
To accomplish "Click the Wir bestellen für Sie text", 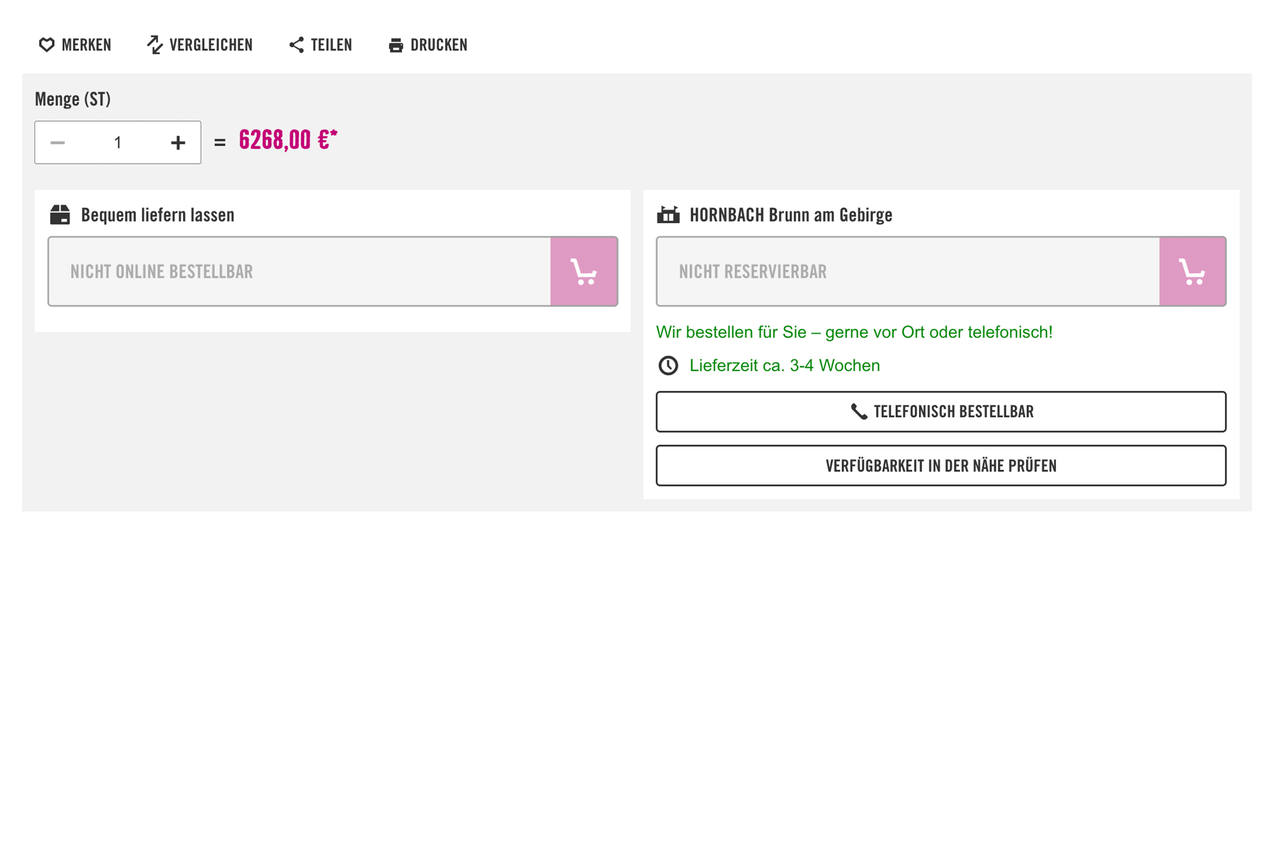I will click(x=854, y=332).
